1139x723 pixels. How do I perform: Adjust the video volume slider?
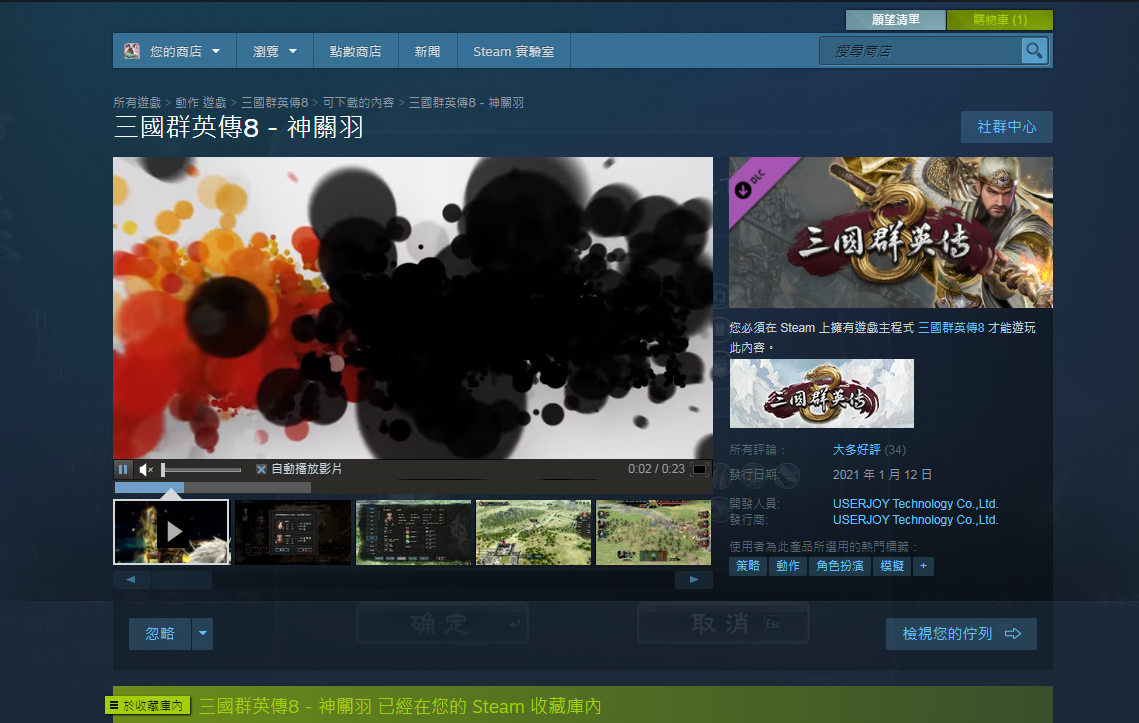(x=201, y=469)
